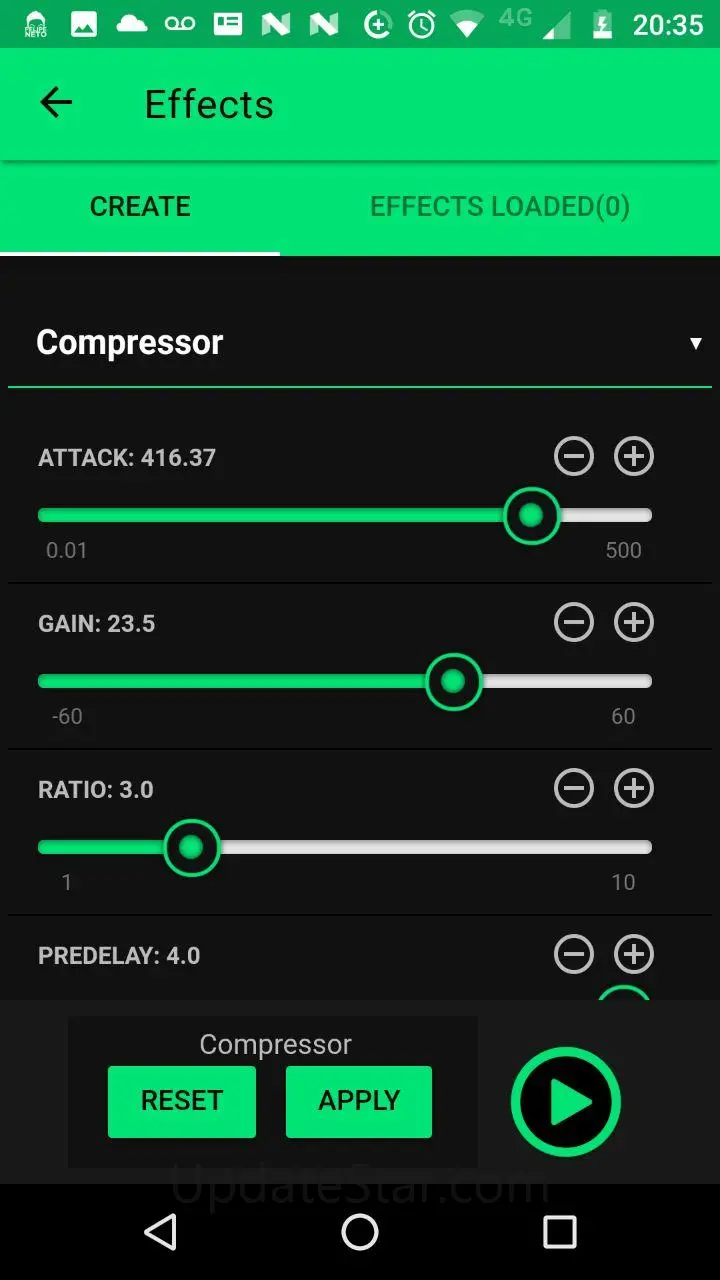Click the Attack slider handle
Image resolution: width=720 pixels, height=1280 pixels.
pos(531,515)
